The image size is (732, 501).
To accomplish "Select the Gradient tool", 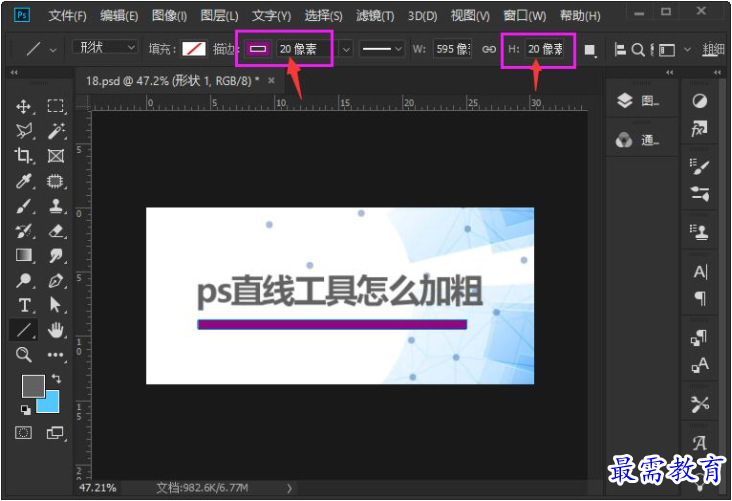I will [x=23, y=255].
